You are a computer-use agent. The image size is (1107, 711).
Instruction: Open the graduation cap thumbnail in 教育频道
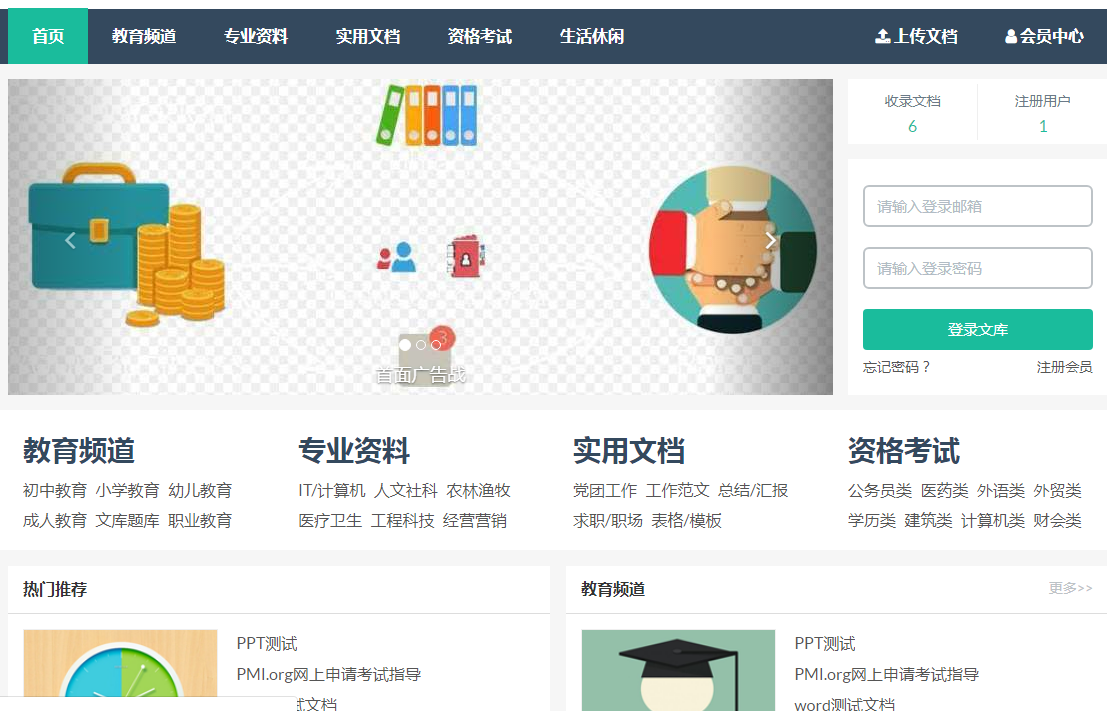678,670
